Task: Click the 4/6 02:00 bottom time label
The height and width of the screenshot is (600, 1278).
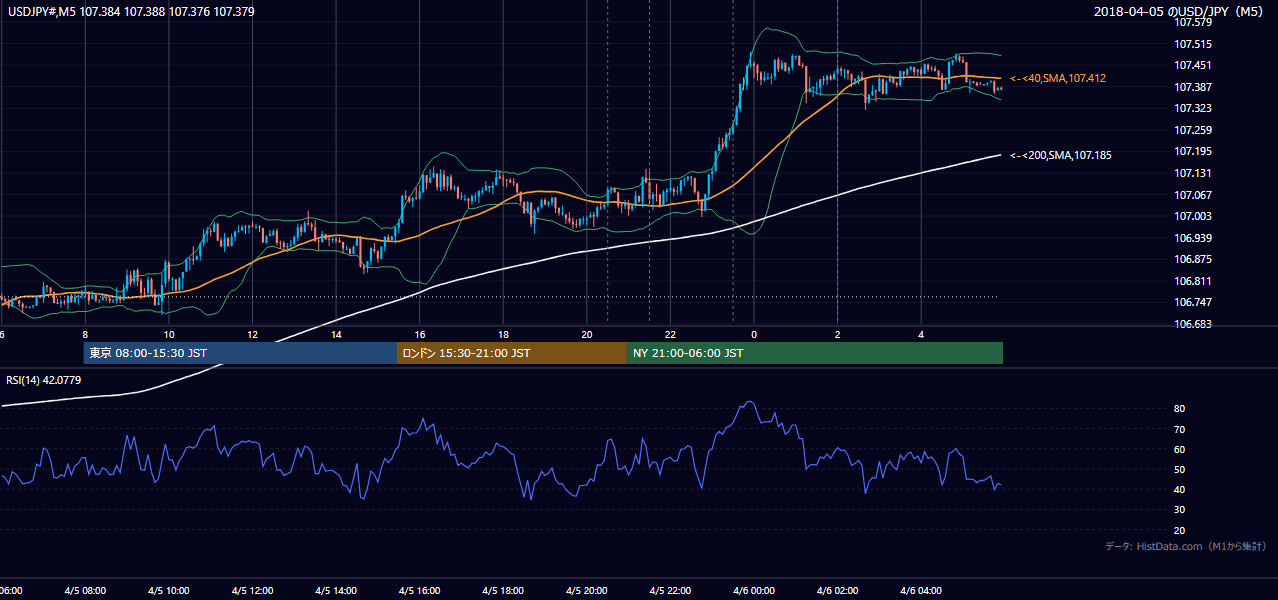Action: click(x=838, y=591)
